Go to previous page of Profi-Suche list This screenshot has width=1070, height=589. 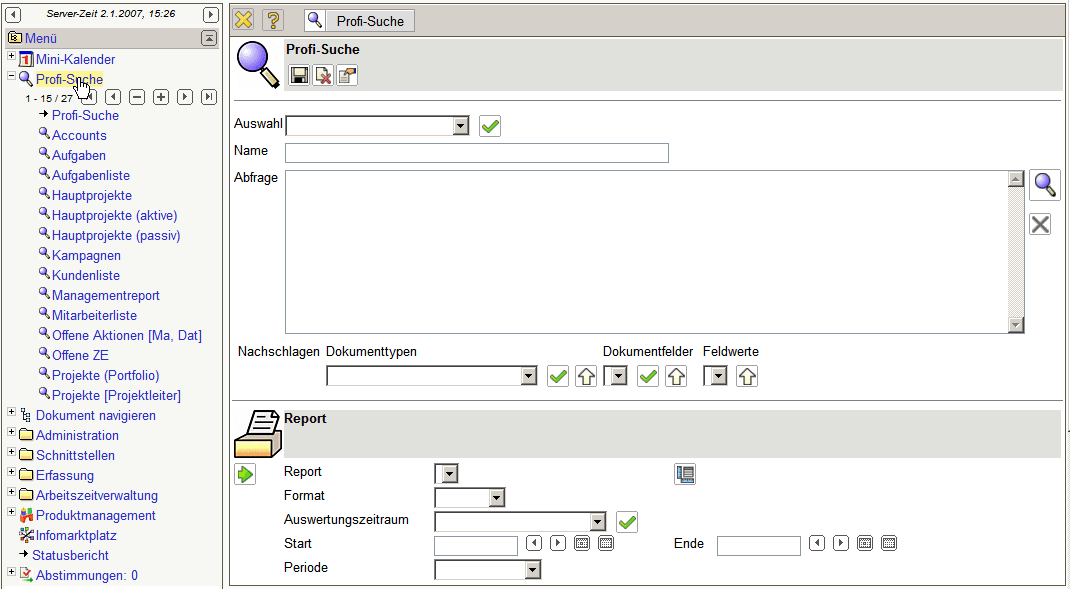(113, 97)
